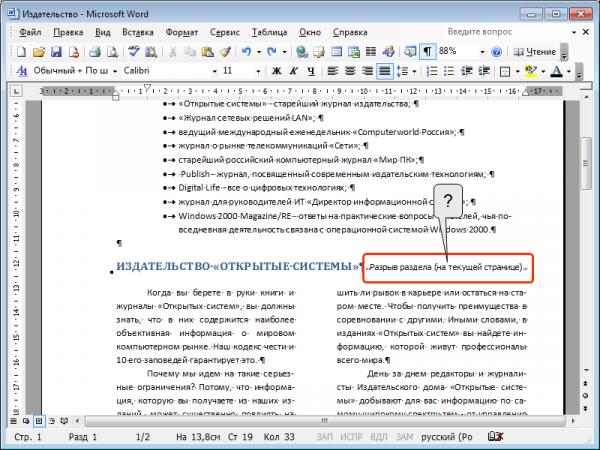
Task: Open the Правка menu
Action: coord(68,32)
